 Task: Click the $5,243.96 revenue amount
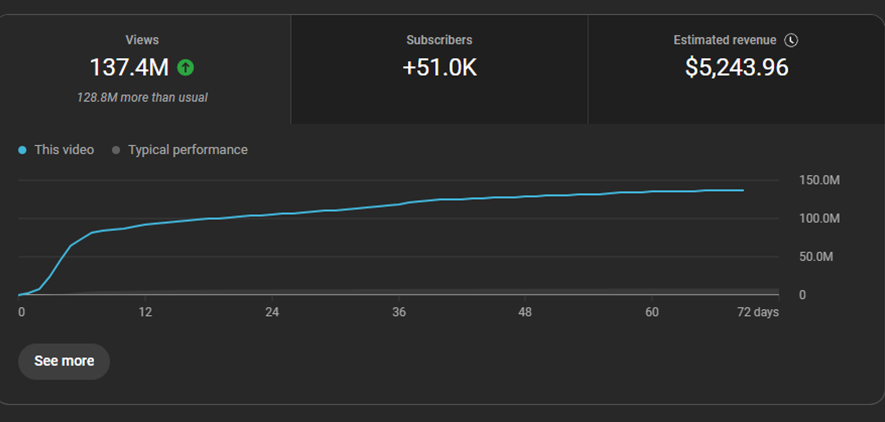(737, 68)
